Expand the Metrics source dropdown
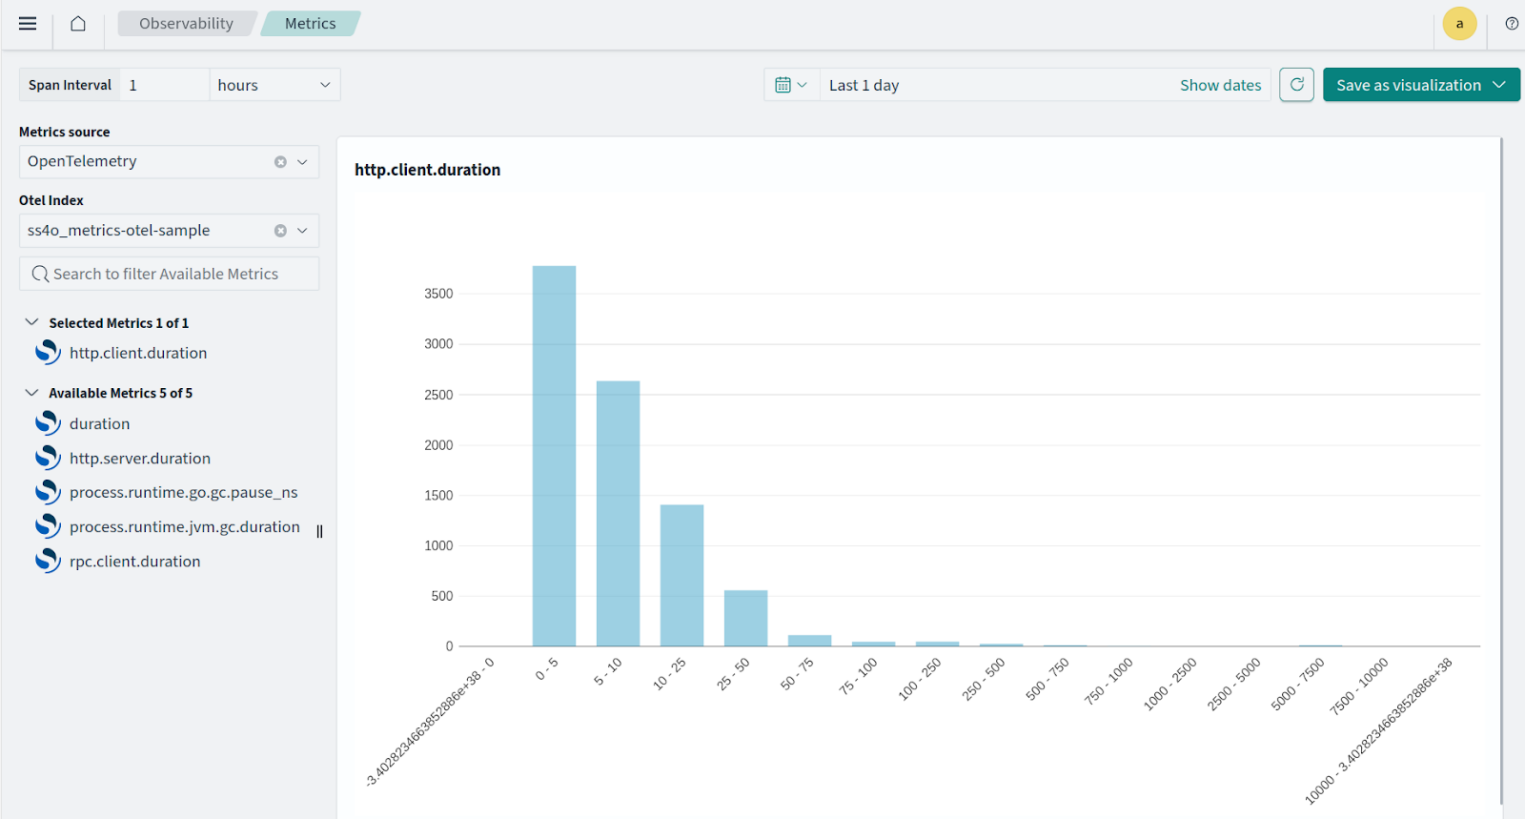The image size is (1525, 819). (x=302, y=162)
